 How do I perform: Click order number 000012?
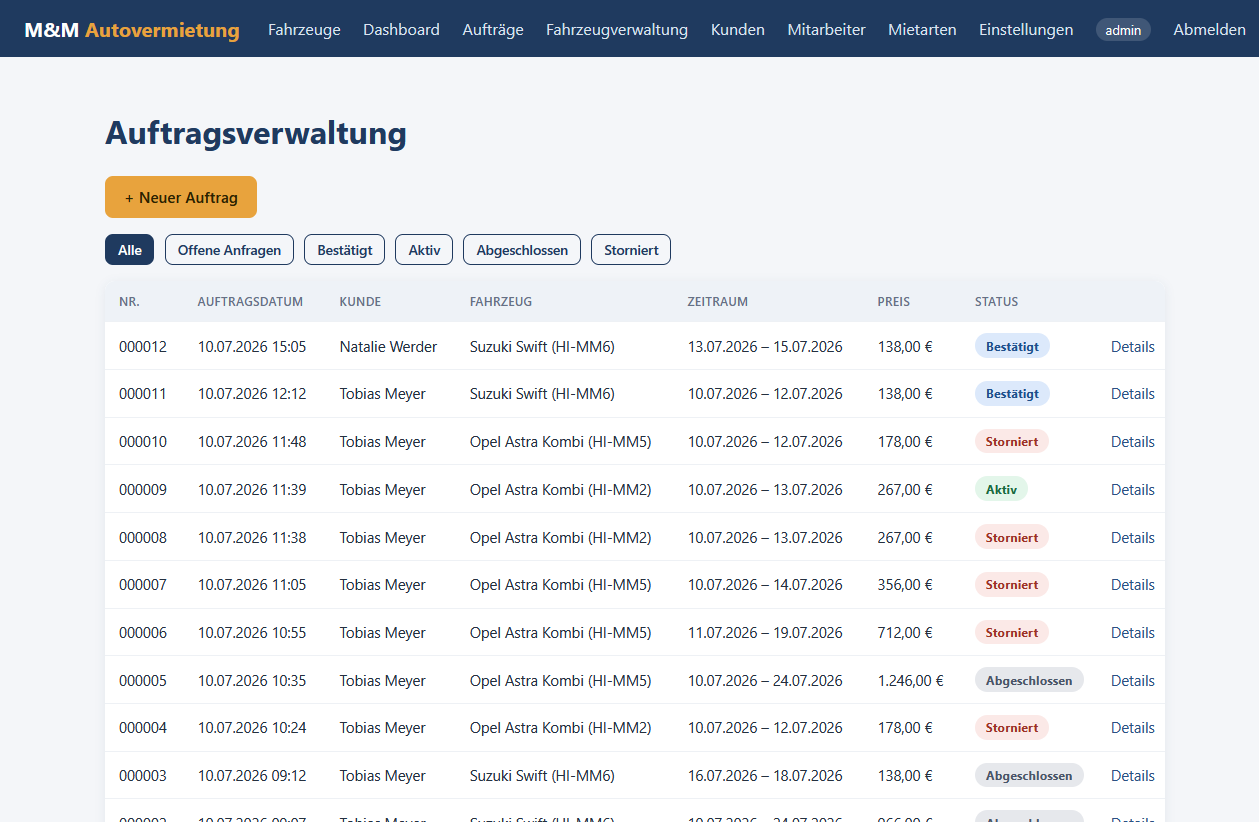point(143,347)
